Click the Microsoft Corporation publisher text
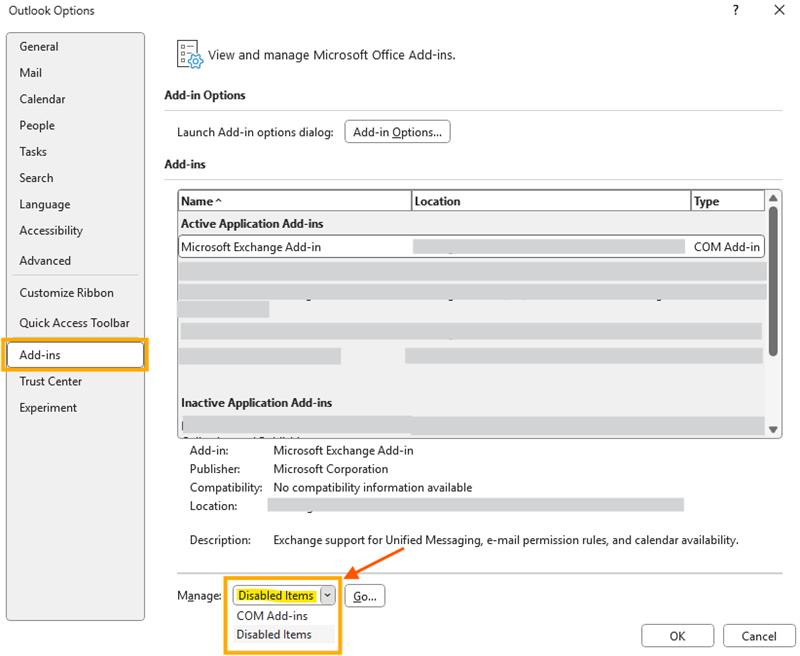Viewport: 800px width, 656px height. tap(331, 469)
